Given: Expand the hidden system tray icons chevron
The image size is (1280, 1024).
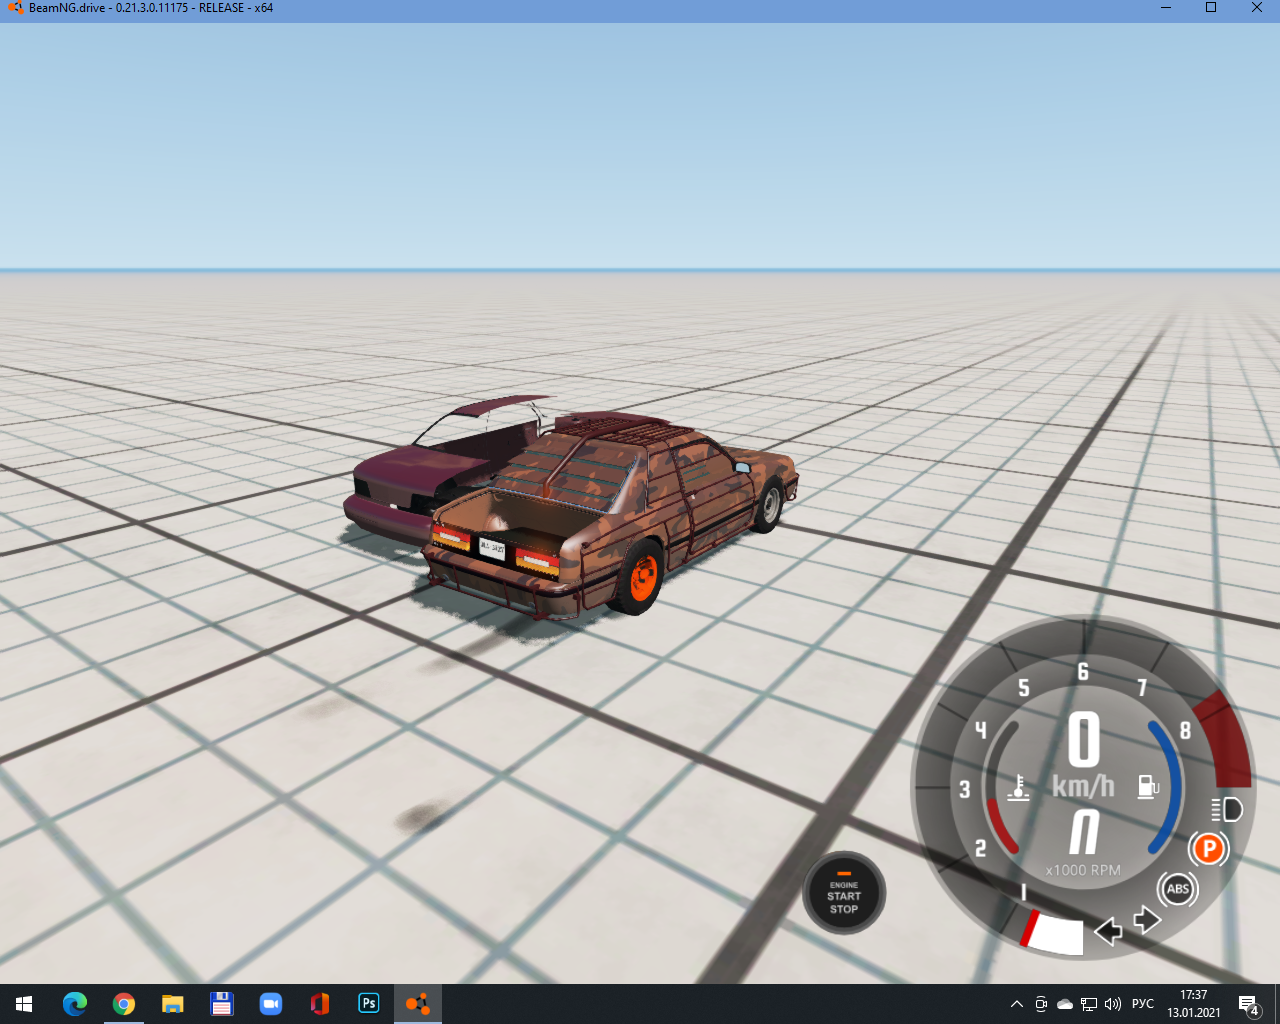Looking at the screenshot, I should [1017, 1004].
